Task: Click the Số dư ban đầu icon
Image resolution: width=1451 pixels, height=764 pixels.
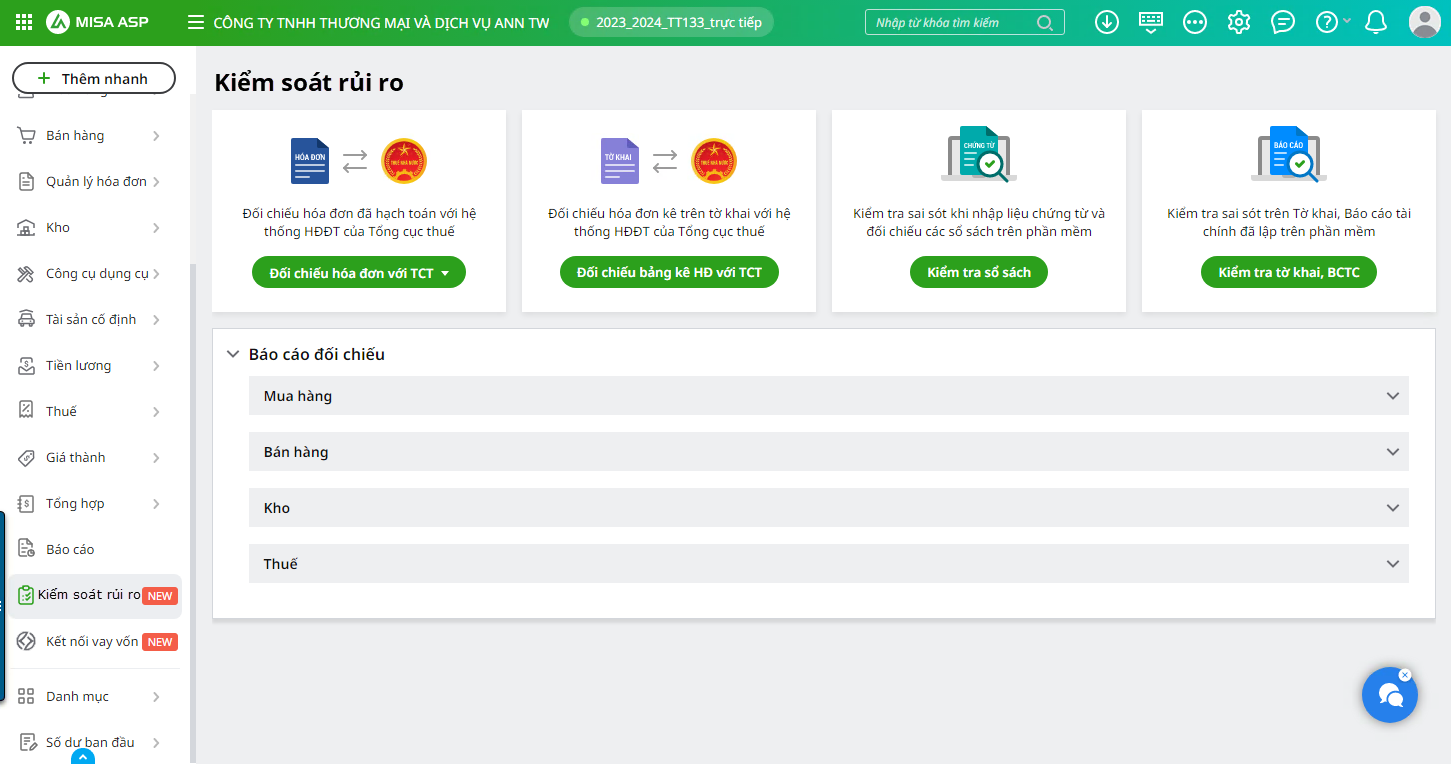Action: tap(27, 742)
